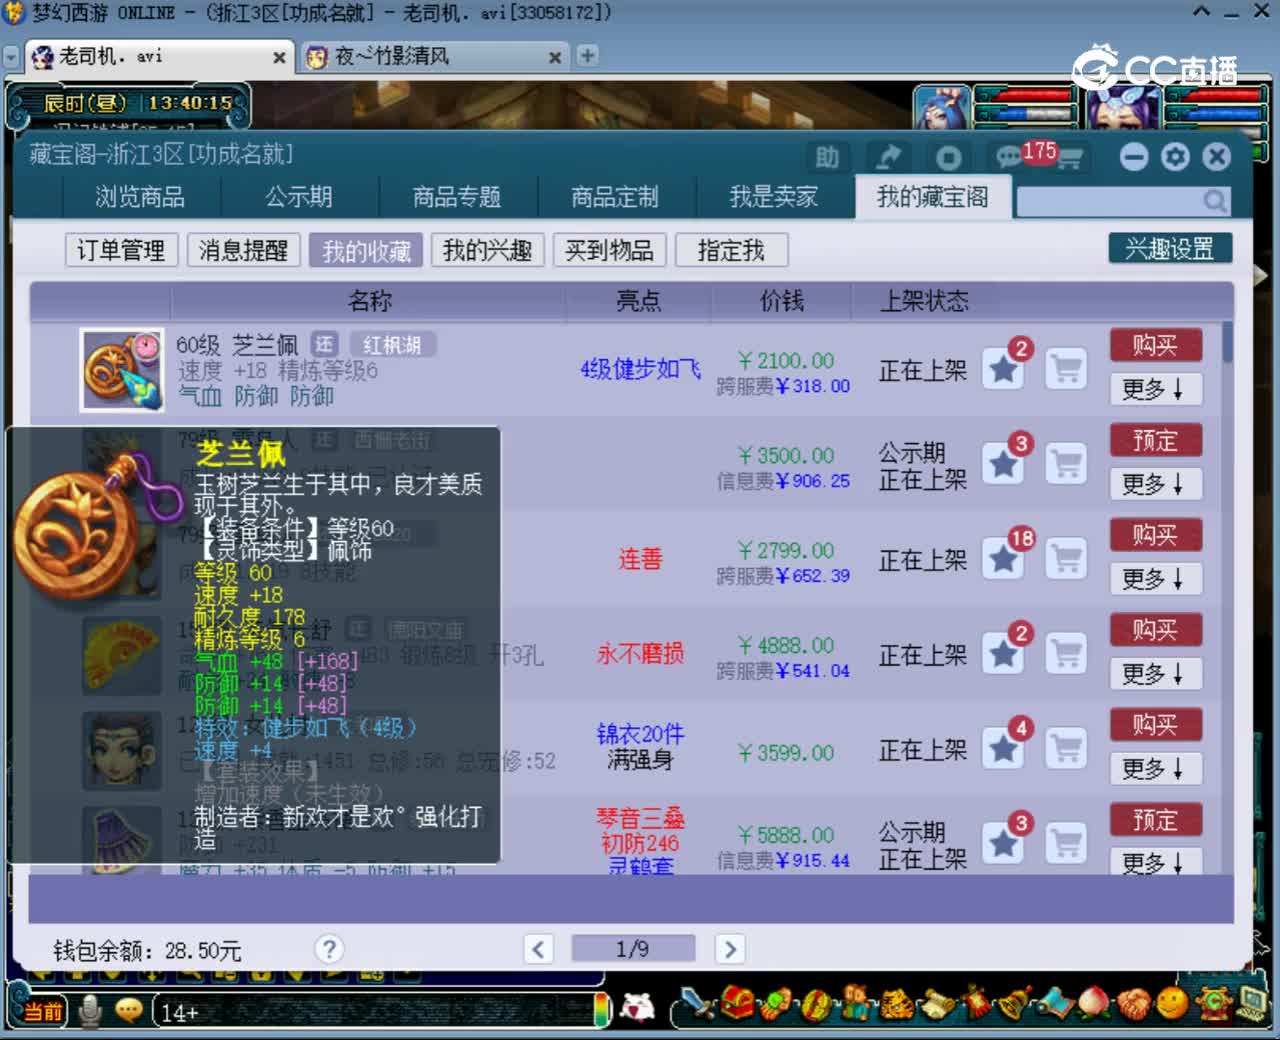
Task: Switch to 夜~竹影清风 window tab
Action: point(435,57)
